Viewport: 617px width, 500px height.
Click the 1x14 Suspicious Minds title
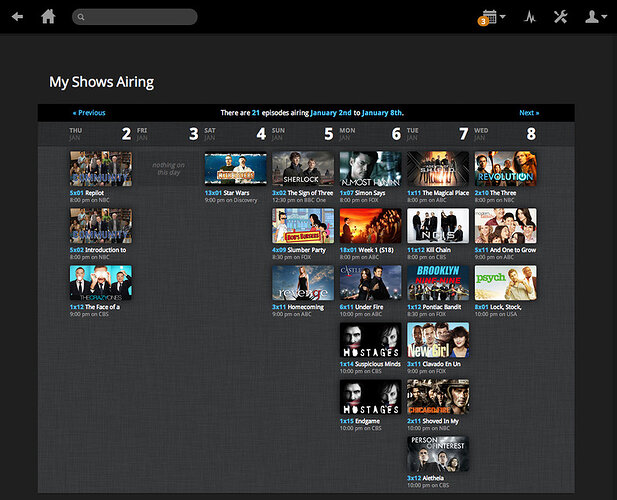[x=370, y=364]
